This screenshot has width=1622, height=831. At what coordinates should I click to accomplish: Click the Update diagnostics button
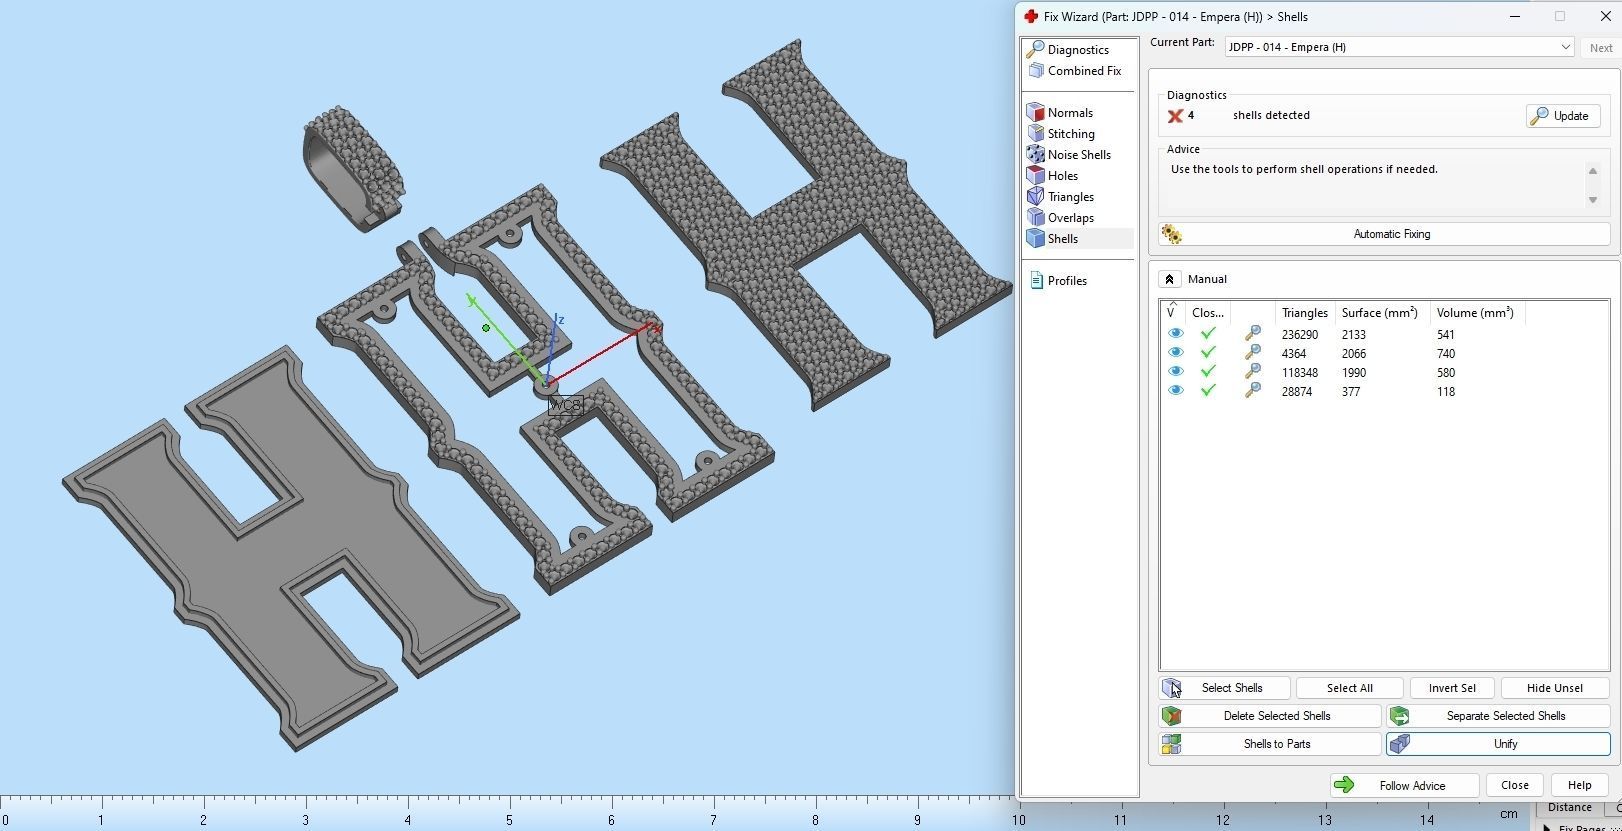tap(1563, 116)
